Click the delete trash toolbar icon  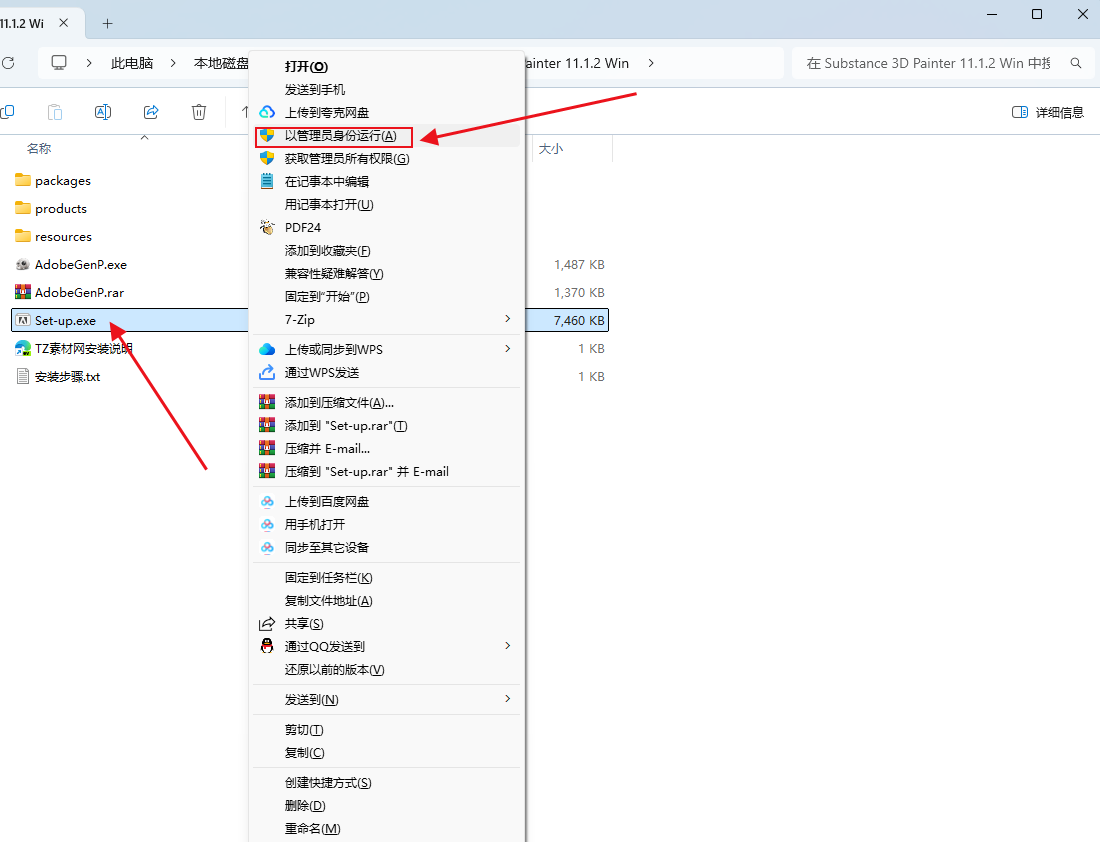tap(199, 112)
